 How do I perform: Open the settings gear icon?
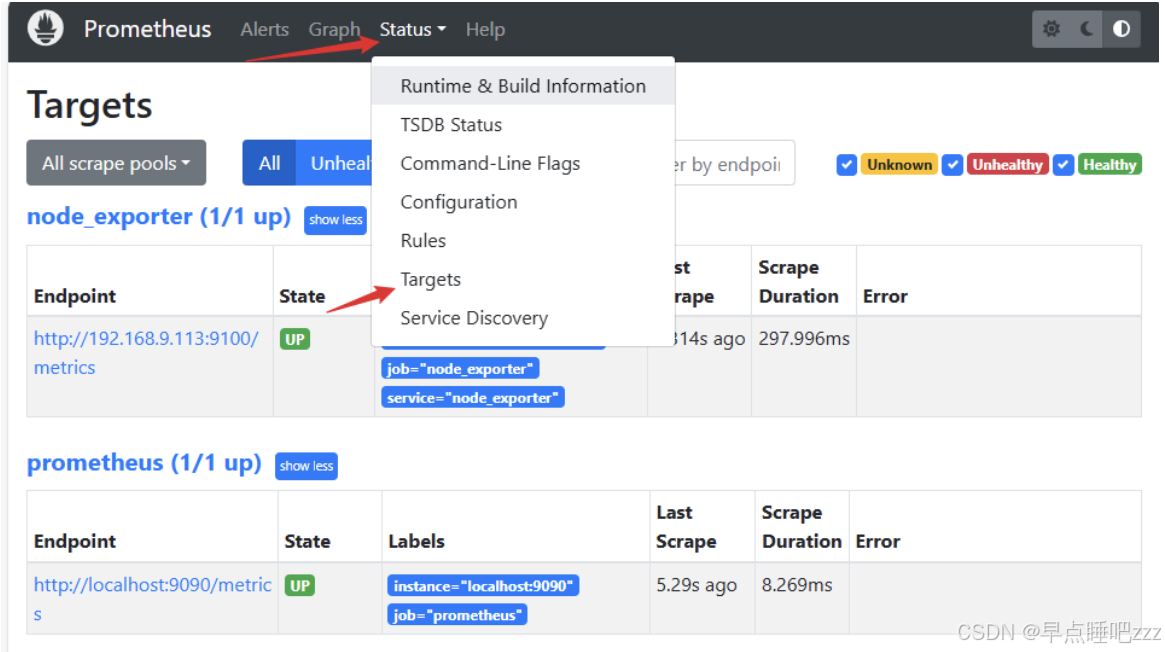coord(1051,29)
